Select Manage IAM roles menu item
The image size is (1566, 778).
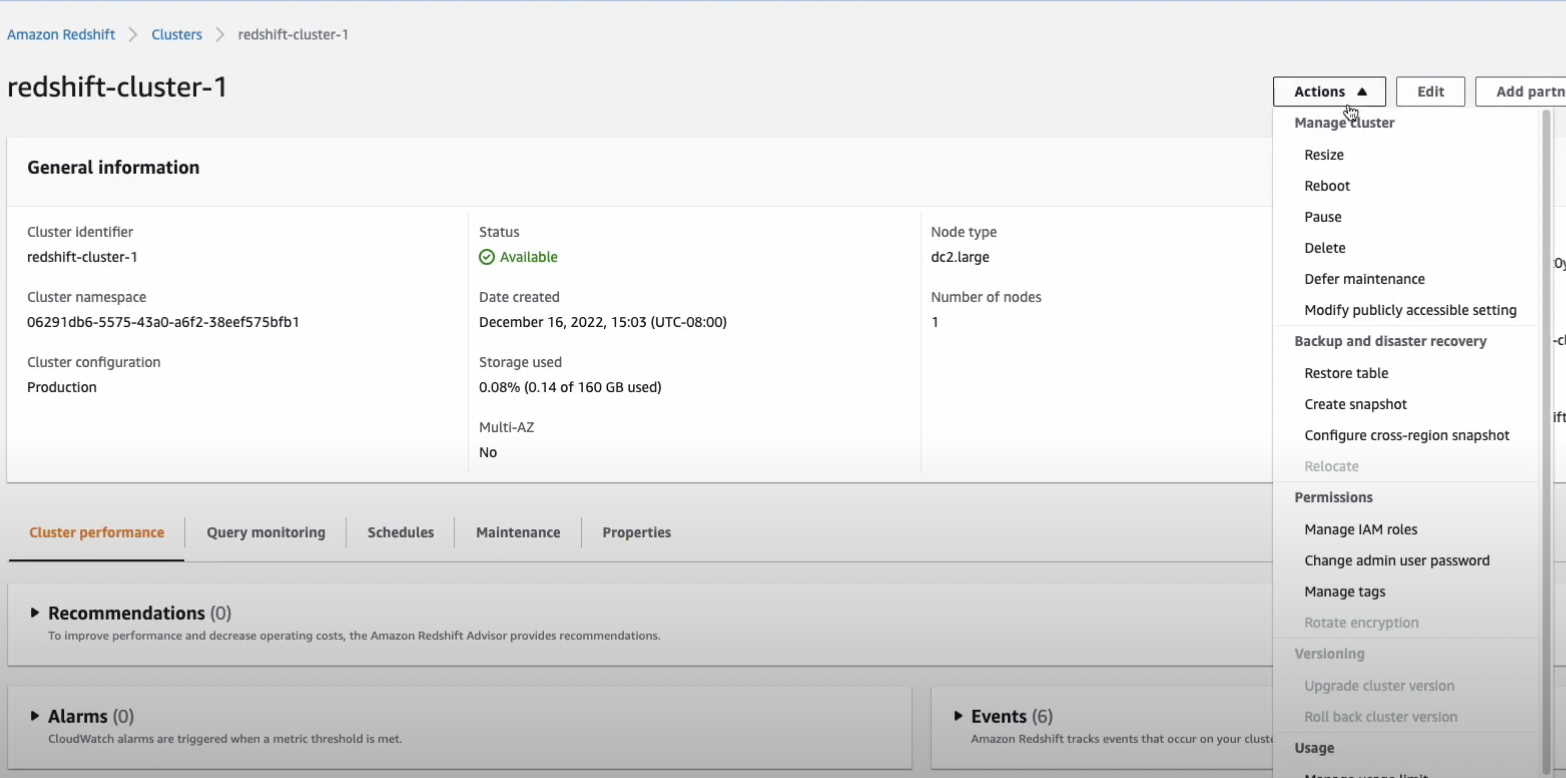pos(1360,530)
